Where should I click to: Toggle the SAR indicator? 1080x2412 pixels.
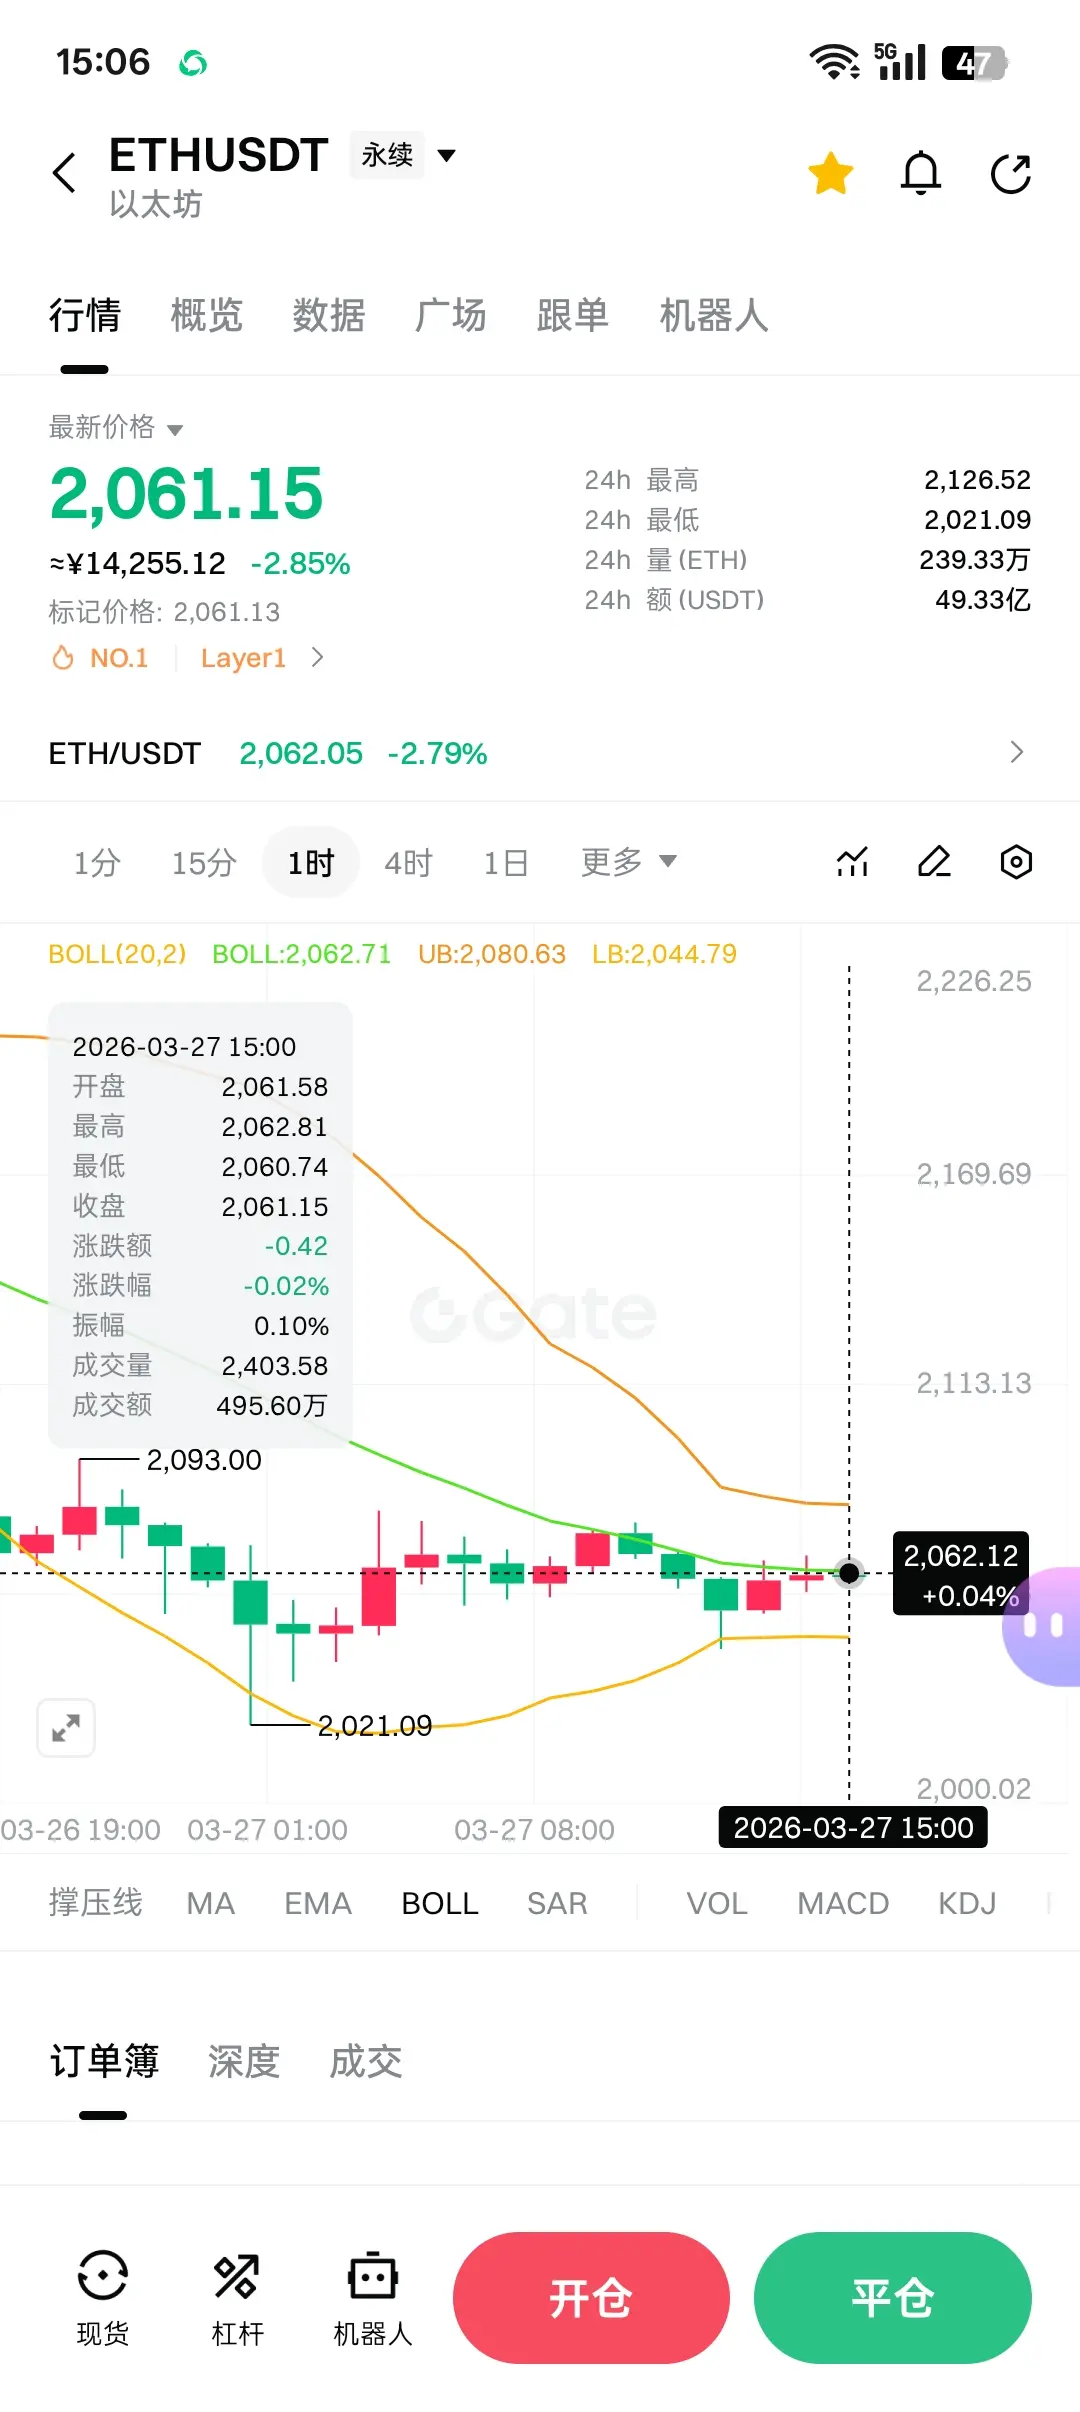557,1903
